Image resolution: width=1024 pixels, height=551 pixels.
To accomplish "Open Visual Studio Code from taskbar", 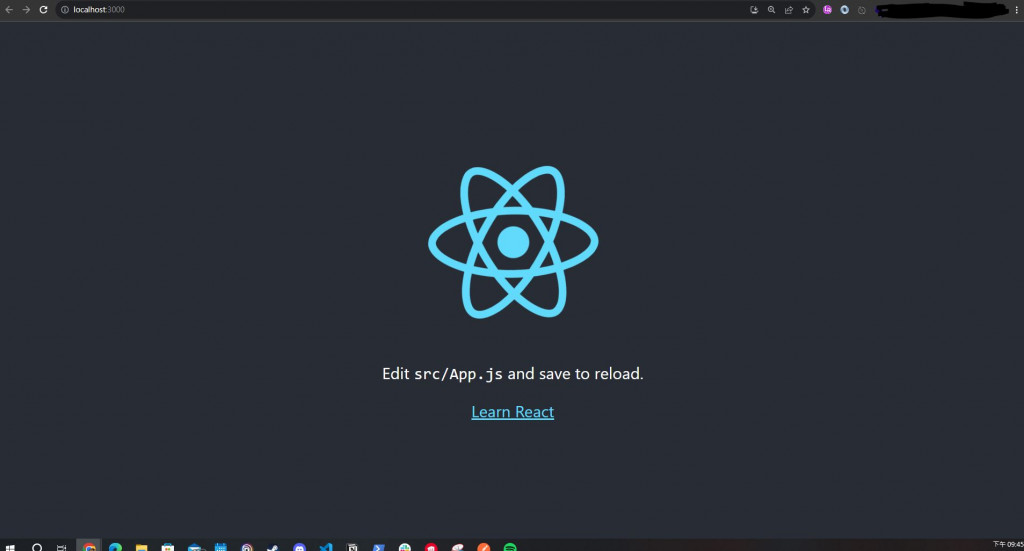I will (326, 547).
